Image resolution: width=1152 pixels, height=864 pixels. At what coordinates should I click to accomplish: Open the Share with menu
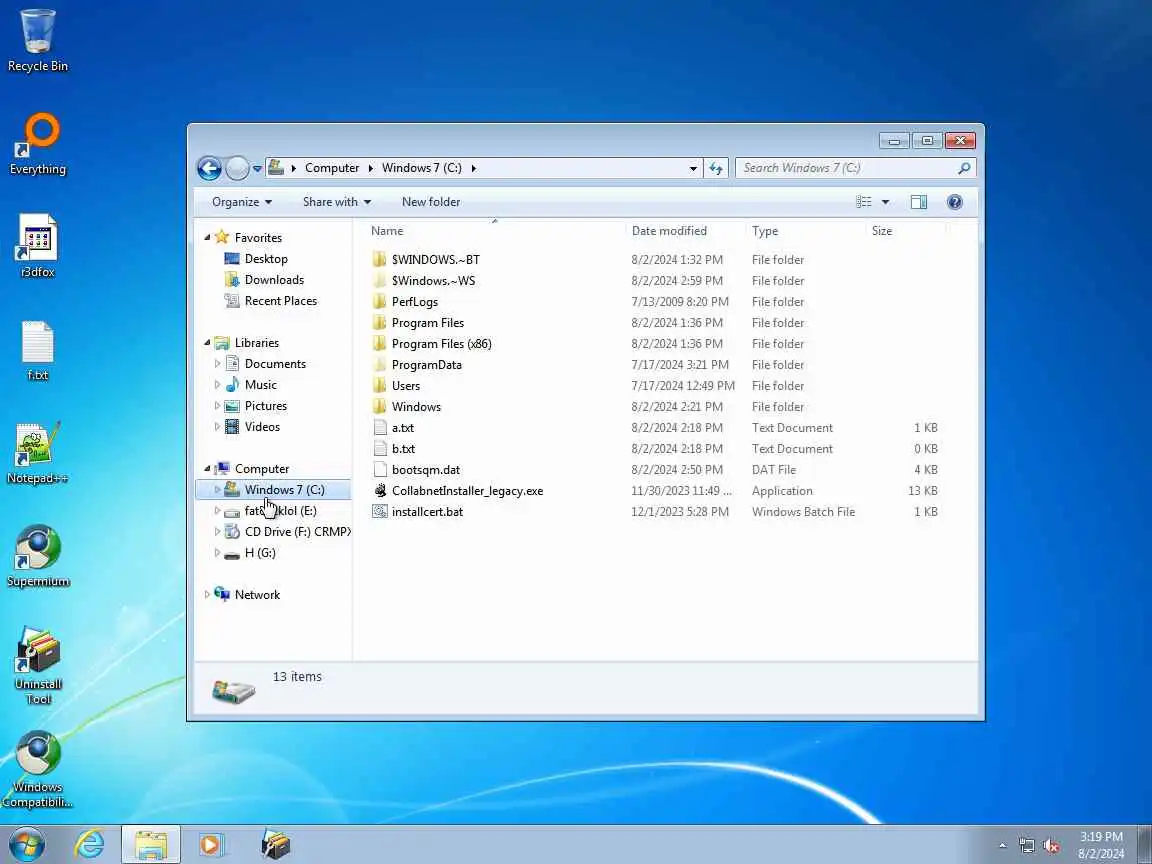point(336,202)
